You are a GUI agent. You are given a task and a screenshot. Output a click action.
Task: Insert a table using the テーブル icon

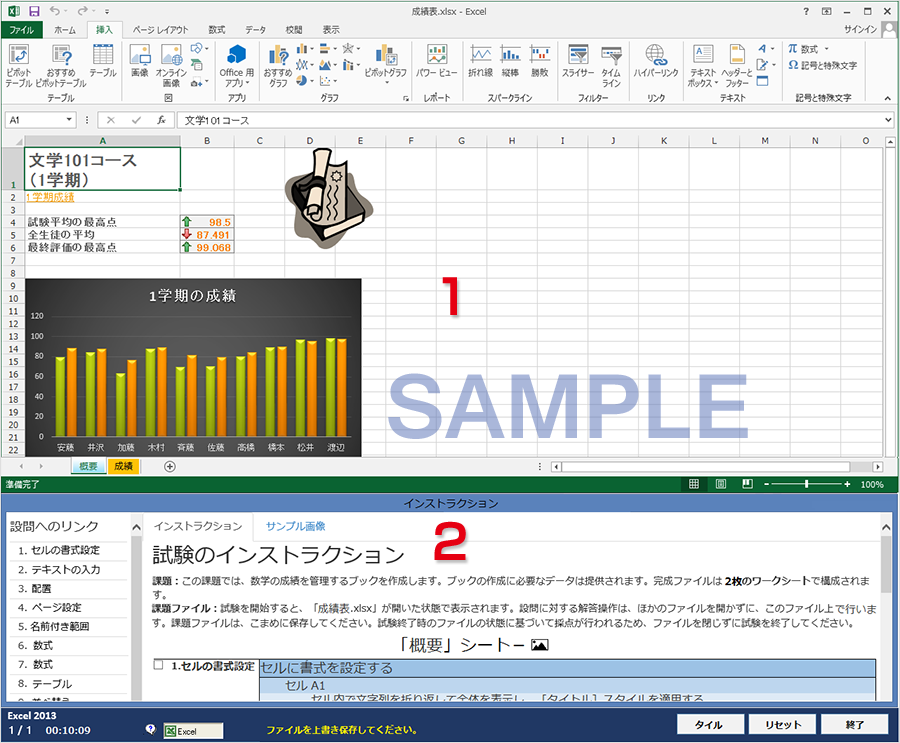(103, 60)
